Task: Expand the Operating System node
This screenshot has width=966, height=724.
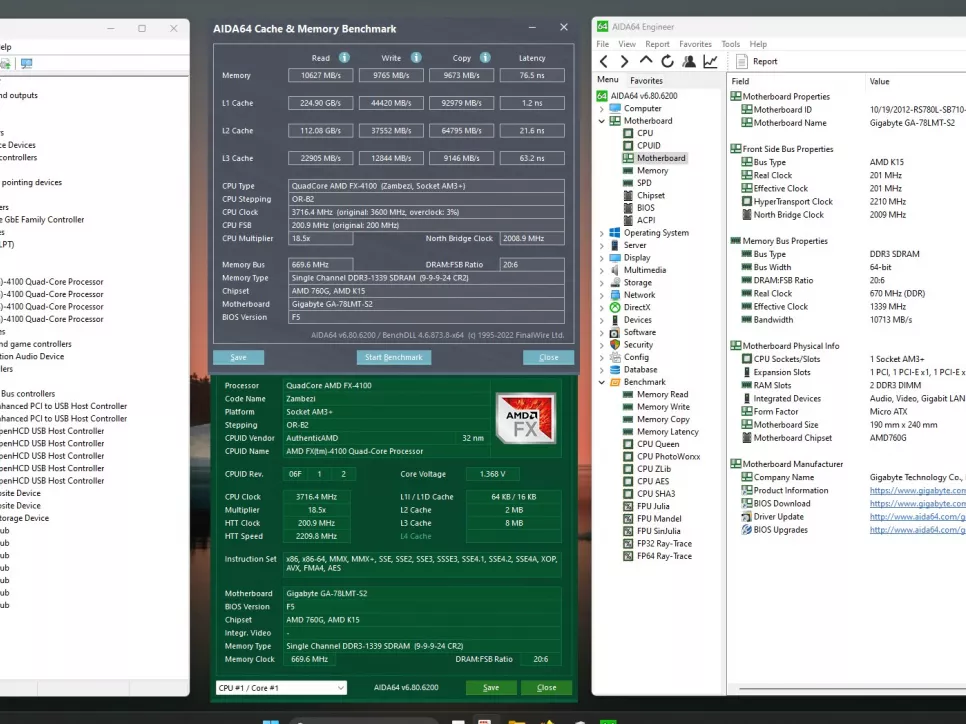Action: [x=602, y=233]
